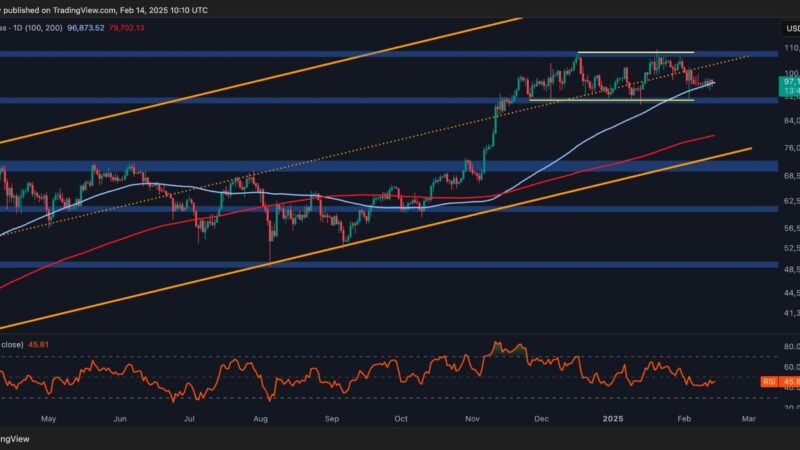The image size is (800, 450).
Task: Click the Jul label on time axis
Action: [189, 419]
